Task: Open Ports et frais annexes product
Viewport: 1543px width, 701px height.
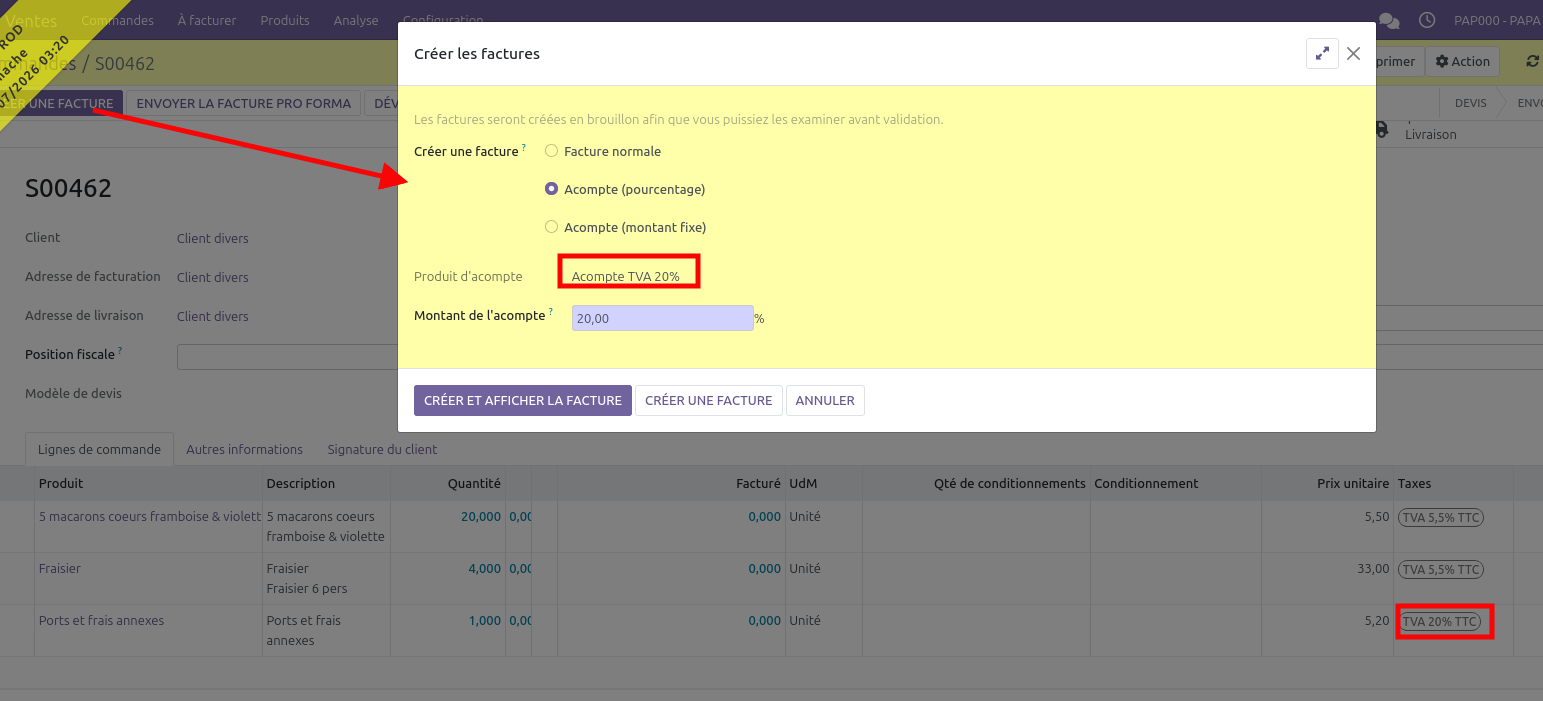Action: coord(101,620)
